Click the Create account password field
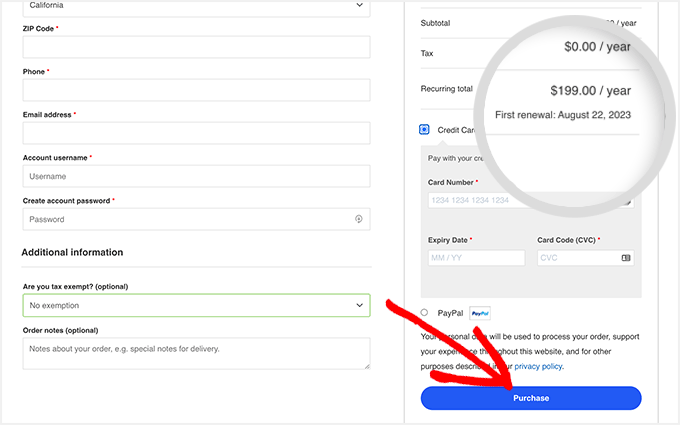Screen dimensions: 680x425 (x=196, y=219)
